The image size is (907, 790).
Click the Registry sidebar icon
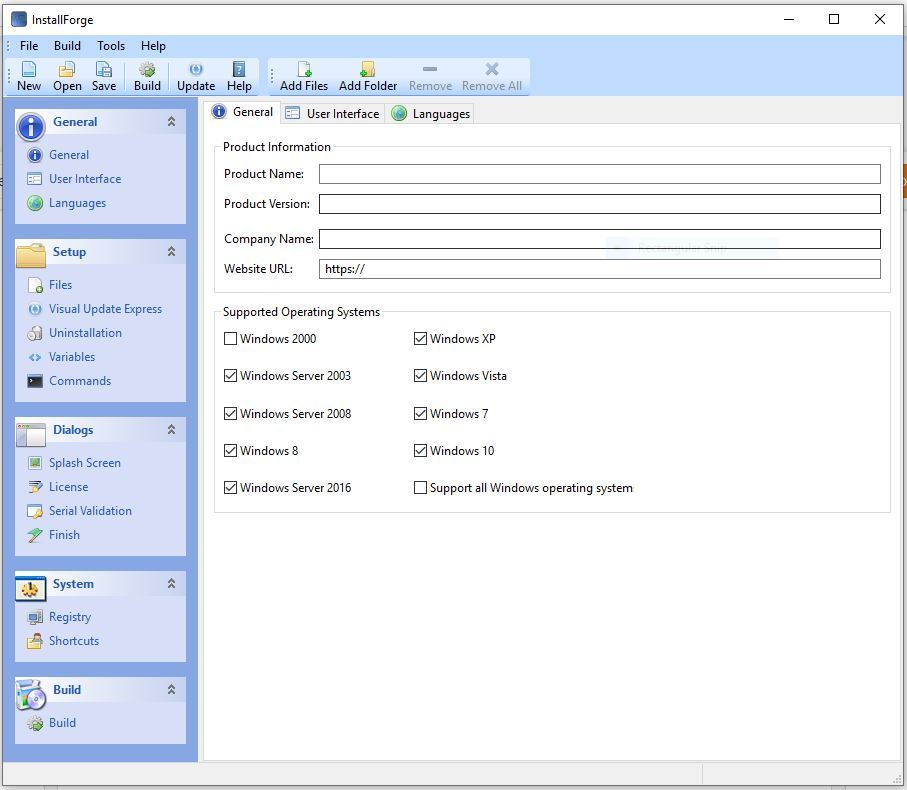tap(35, 617)
